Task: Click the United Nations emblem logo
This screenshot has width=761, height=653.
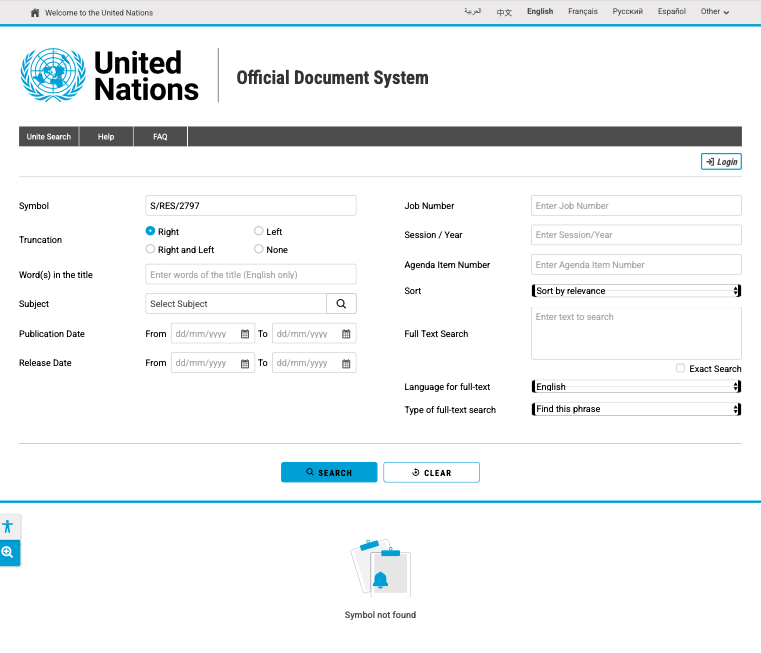Action: (x=53, y=75)
